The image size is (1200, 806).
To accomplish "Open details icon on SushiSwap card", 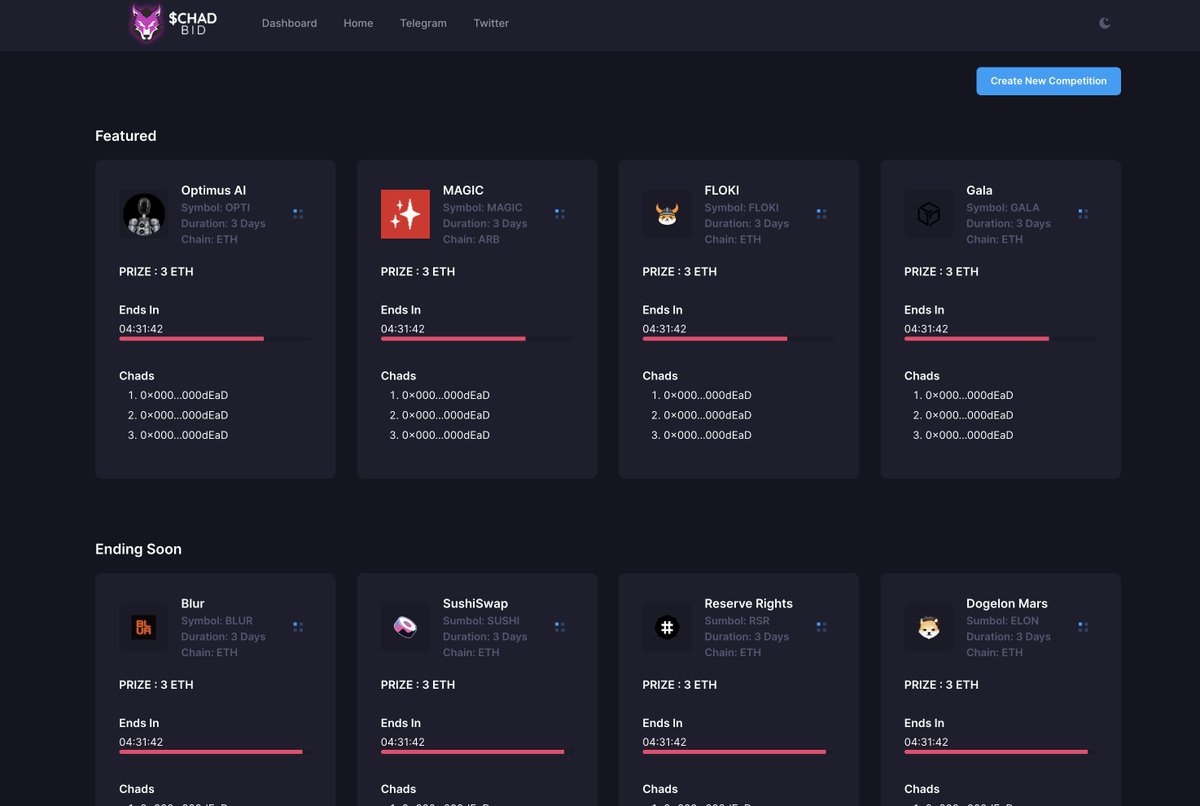I will 560,626.
